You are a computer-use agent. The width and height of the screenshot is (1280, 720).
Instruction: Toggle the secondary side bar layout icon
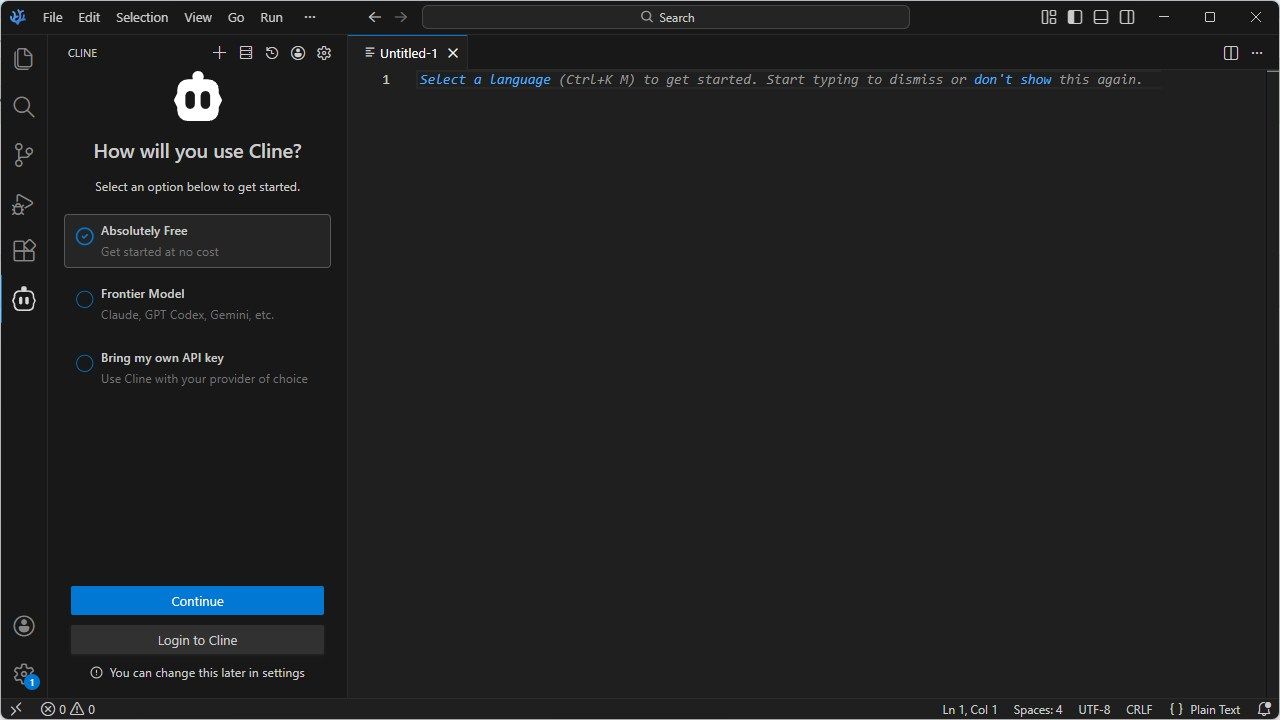(x=1127, y=17)
